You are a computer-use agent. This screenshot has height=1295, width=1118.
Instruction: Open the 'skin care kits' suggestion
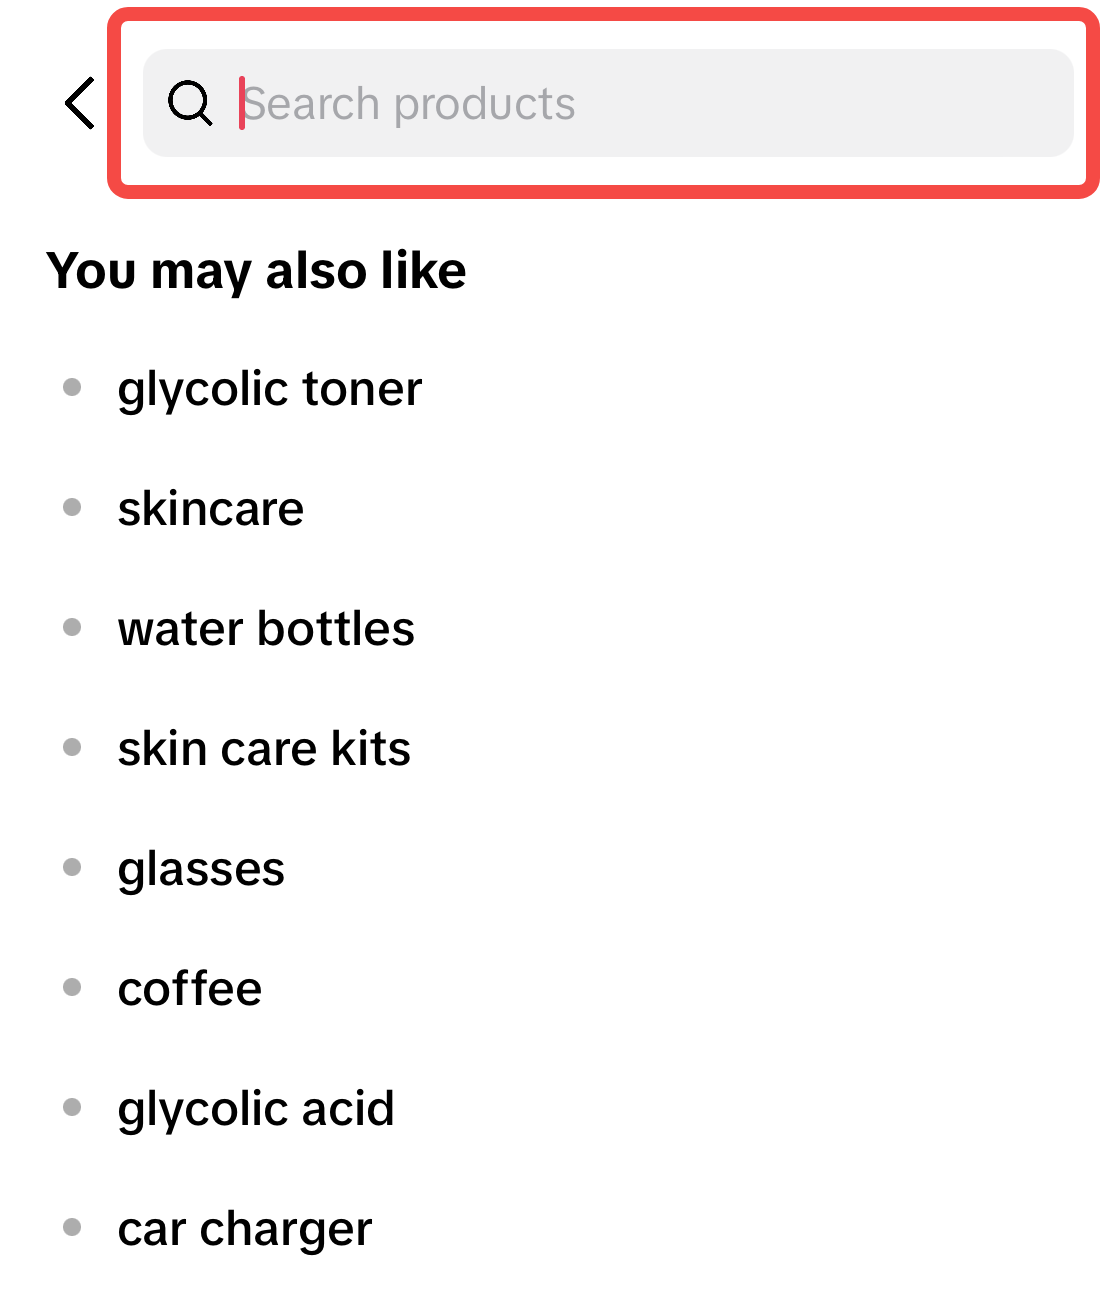[264, 749]
